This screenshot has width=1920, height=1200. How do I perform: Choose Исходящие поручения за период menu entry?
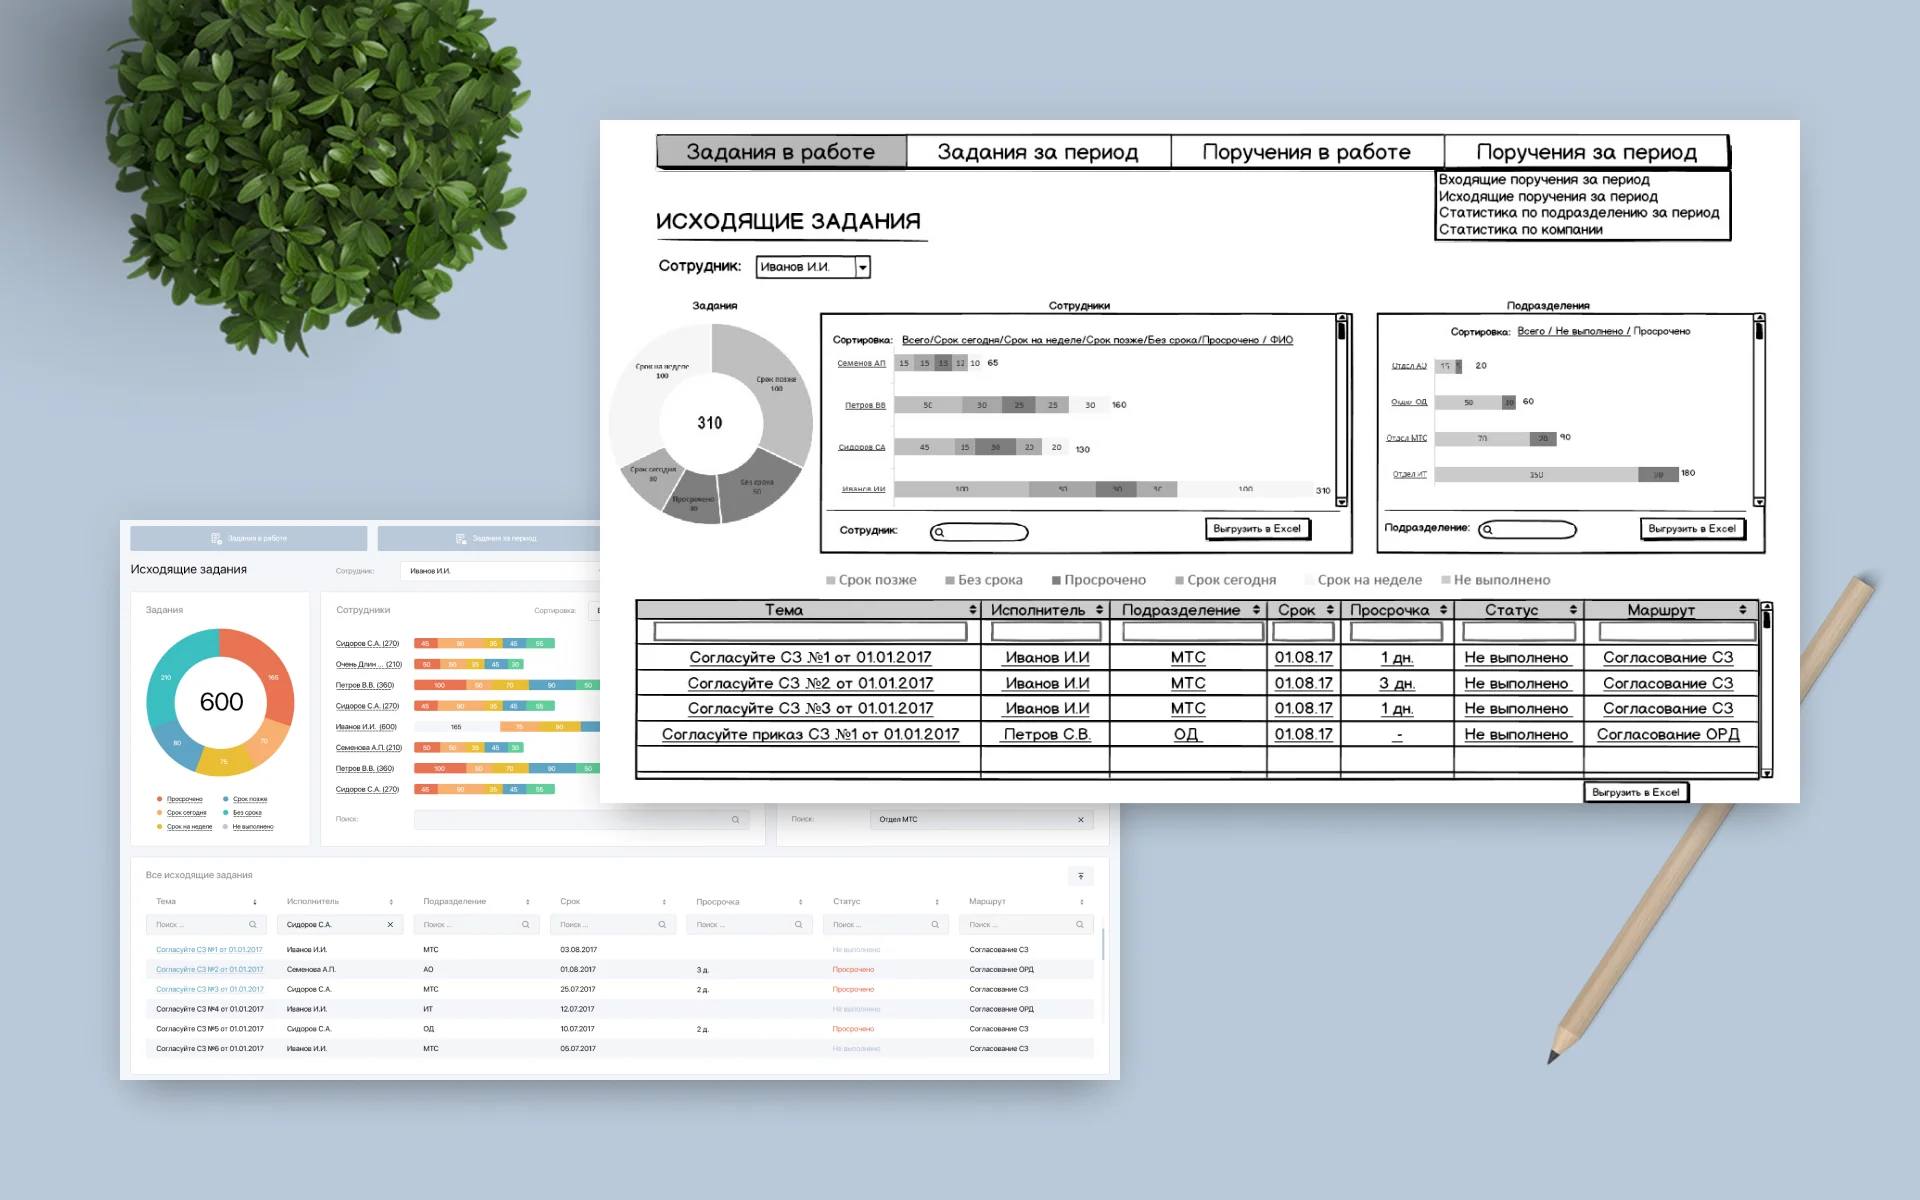click(1548, 197)
